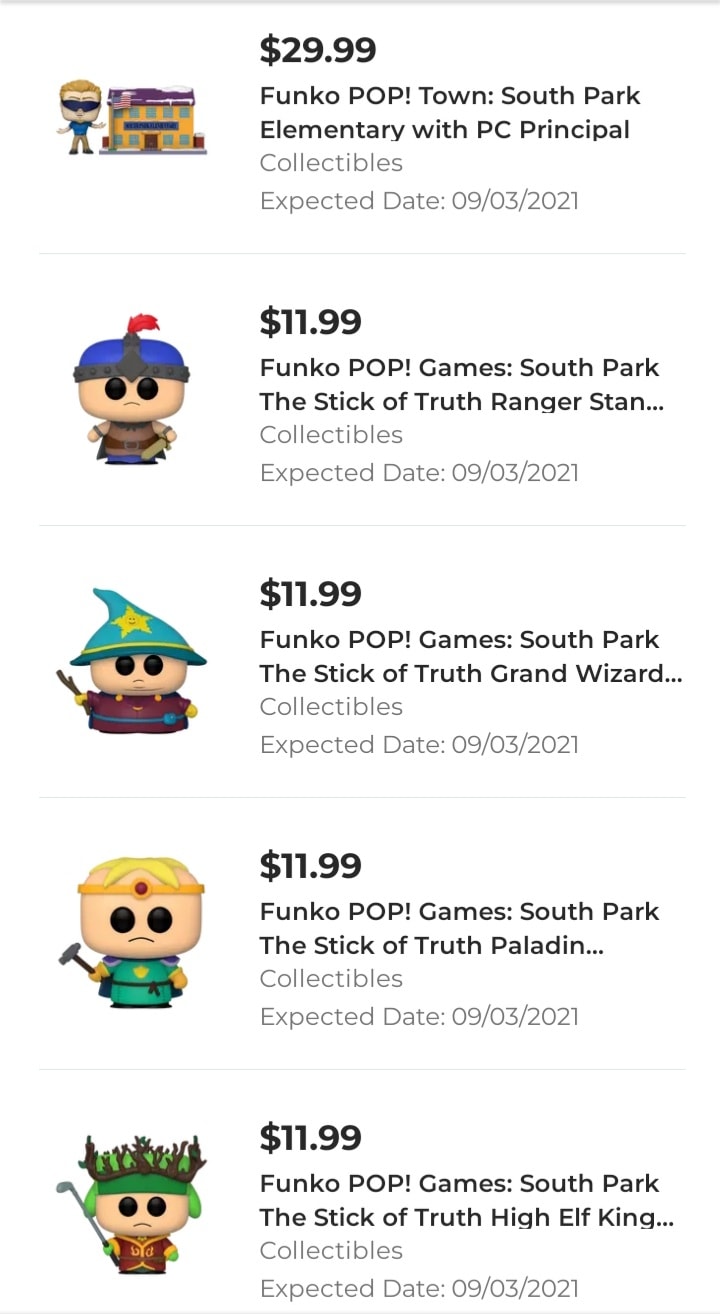Select Collectibles under the Ranger Stan item

[x=331, y=435]
